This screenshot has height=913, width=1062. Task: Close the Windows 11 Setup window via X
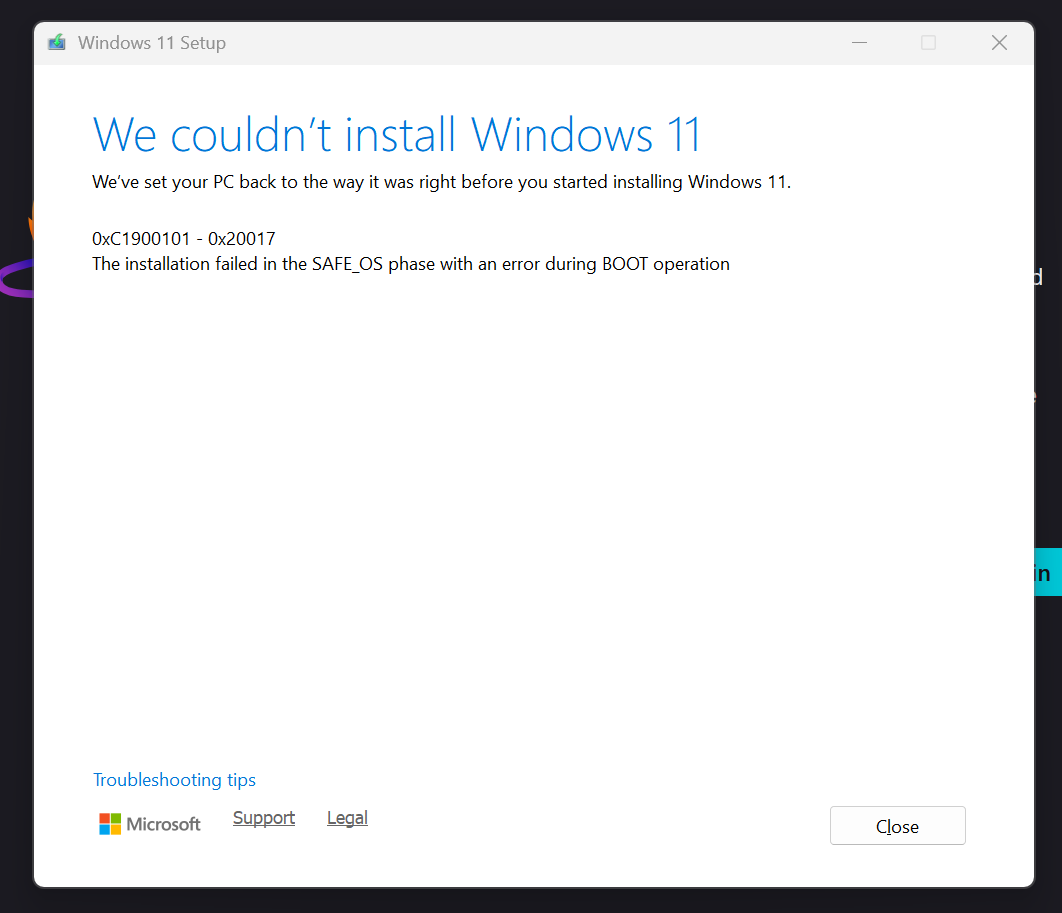(x=999, y=43)
